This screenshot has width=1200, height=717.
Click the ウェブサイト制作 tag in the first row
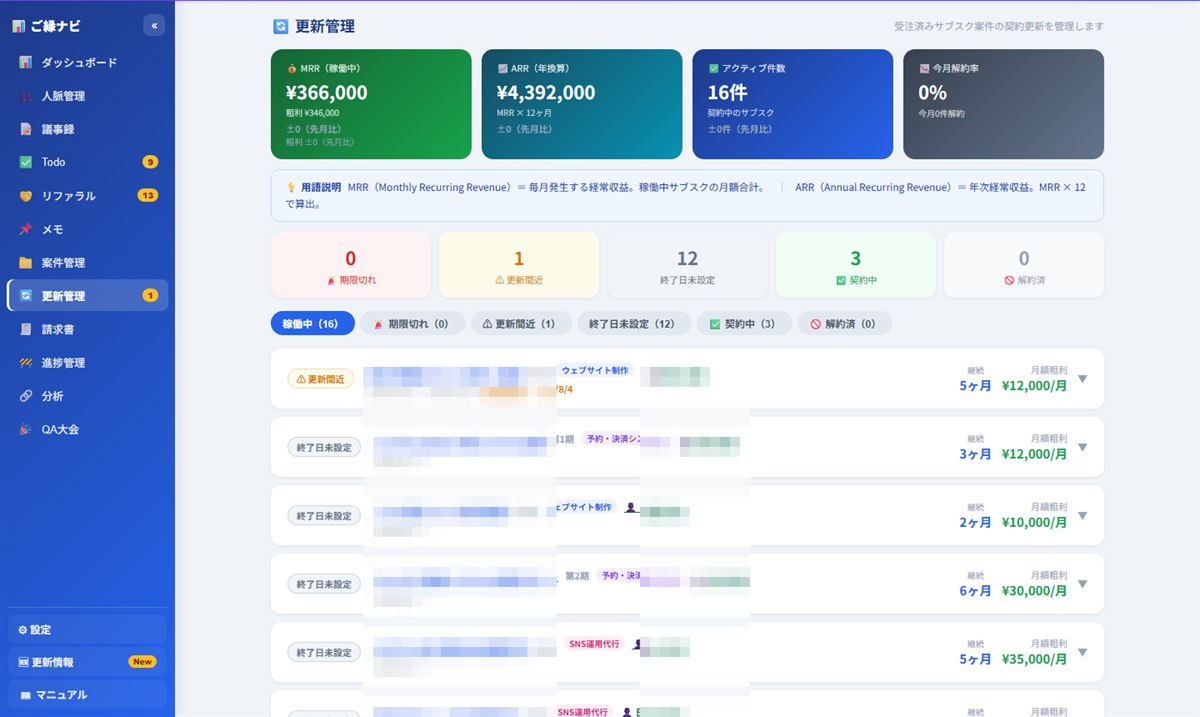coord(596,370)
